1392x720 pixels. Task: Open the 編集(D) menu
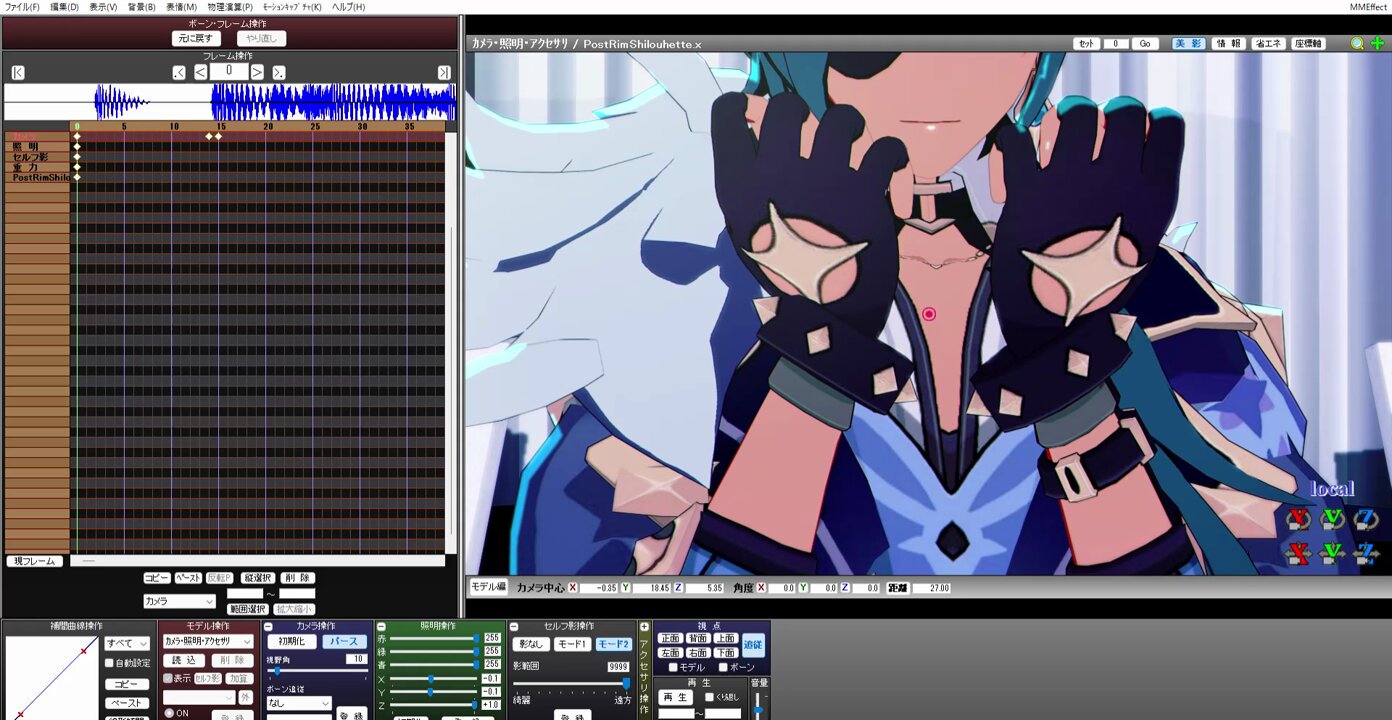pyautogui.click(x=65, y=7)
